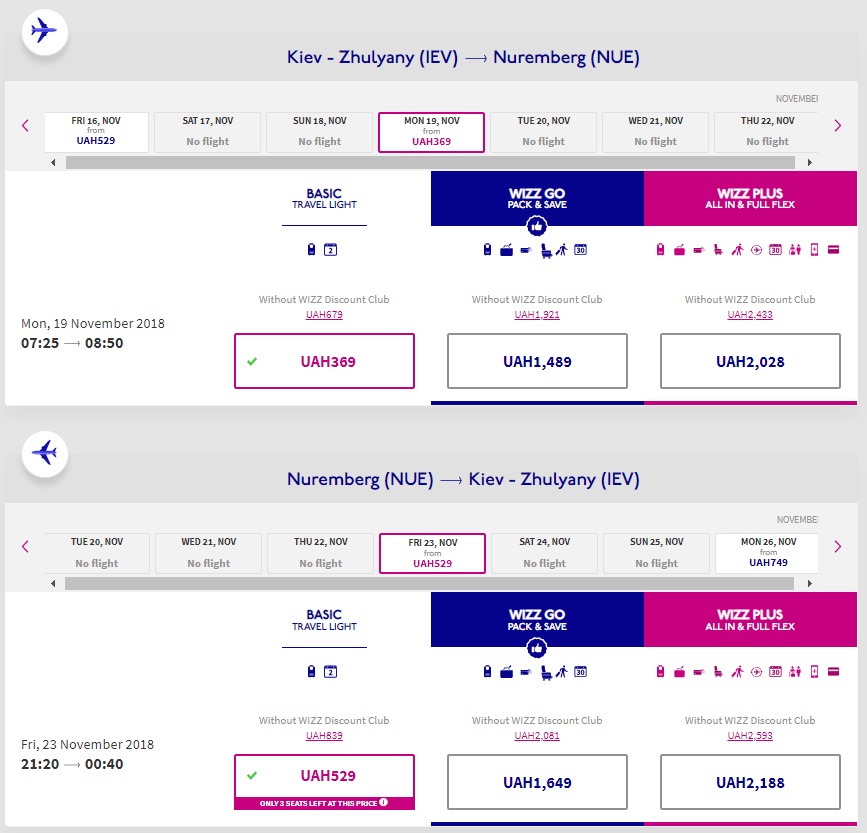Click the thumbs-up badge on outbound WIZZ GO

[x=537, y=227]
